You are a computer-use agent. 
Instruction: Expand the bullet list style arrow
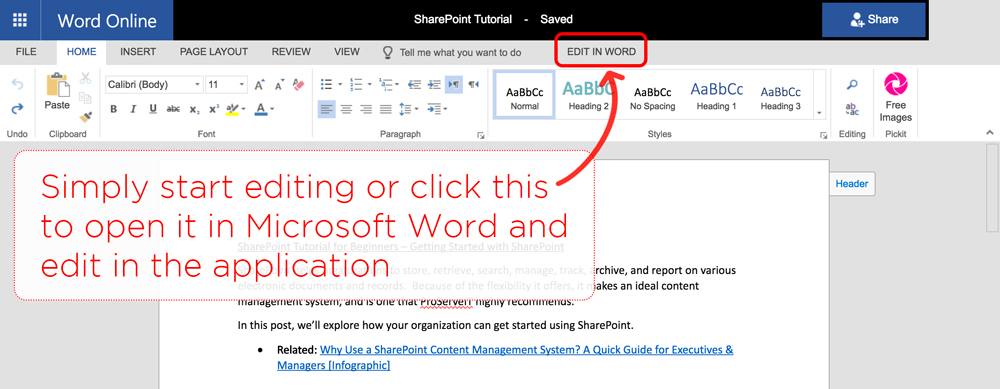coord(340,84)
